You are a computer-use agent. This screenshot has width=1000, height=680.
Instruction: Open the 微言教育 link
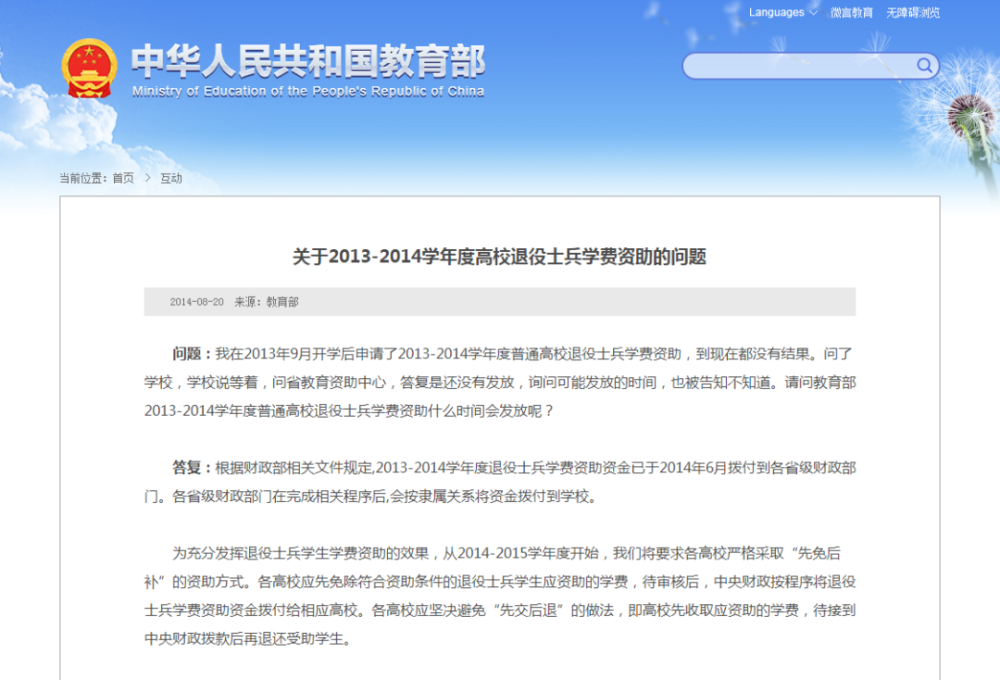tap(851, 13)
